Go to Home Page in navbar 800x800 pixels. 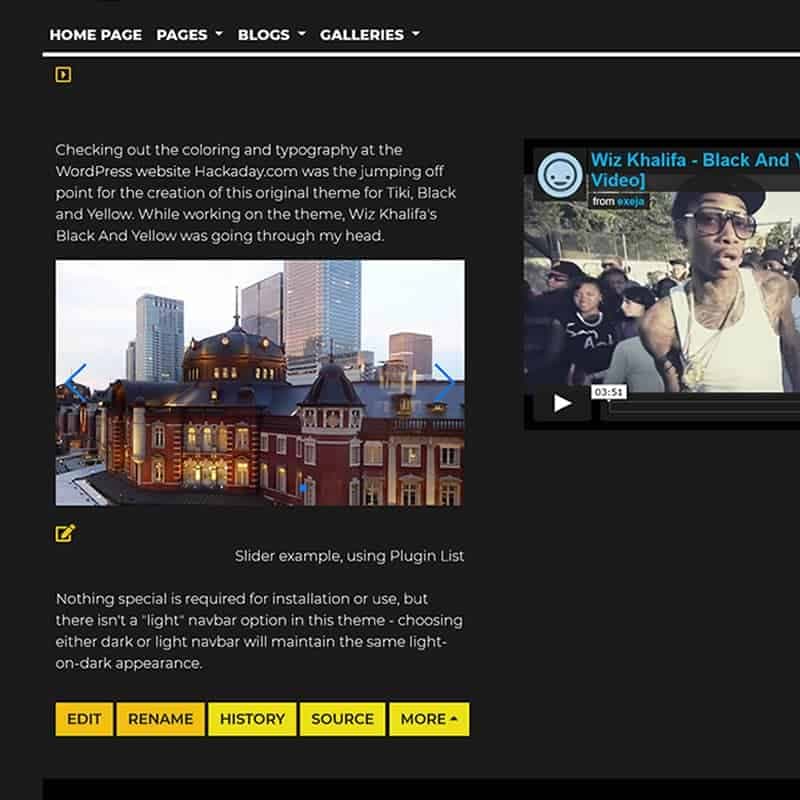[x=95, y=34]
